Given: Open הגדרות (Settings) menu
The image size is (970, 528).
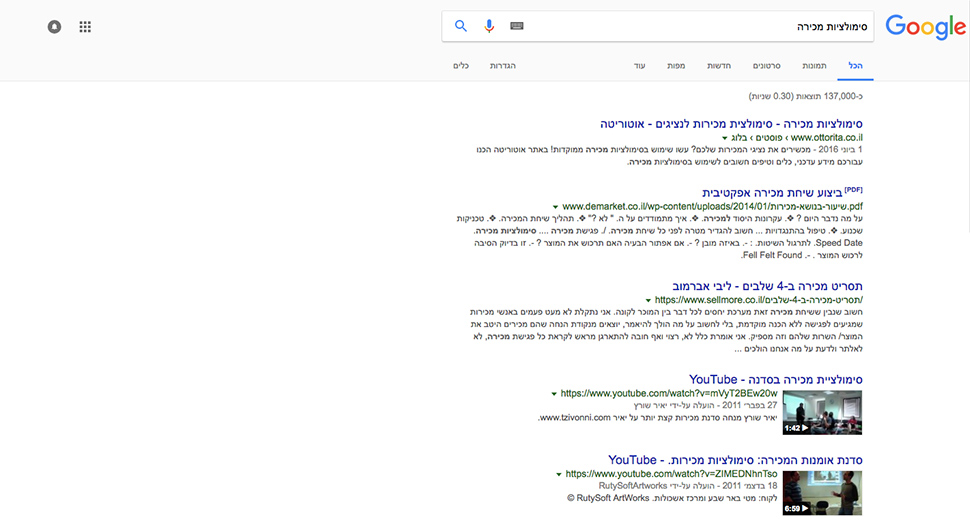Looking at the screenshot, I should pos(503,66).
